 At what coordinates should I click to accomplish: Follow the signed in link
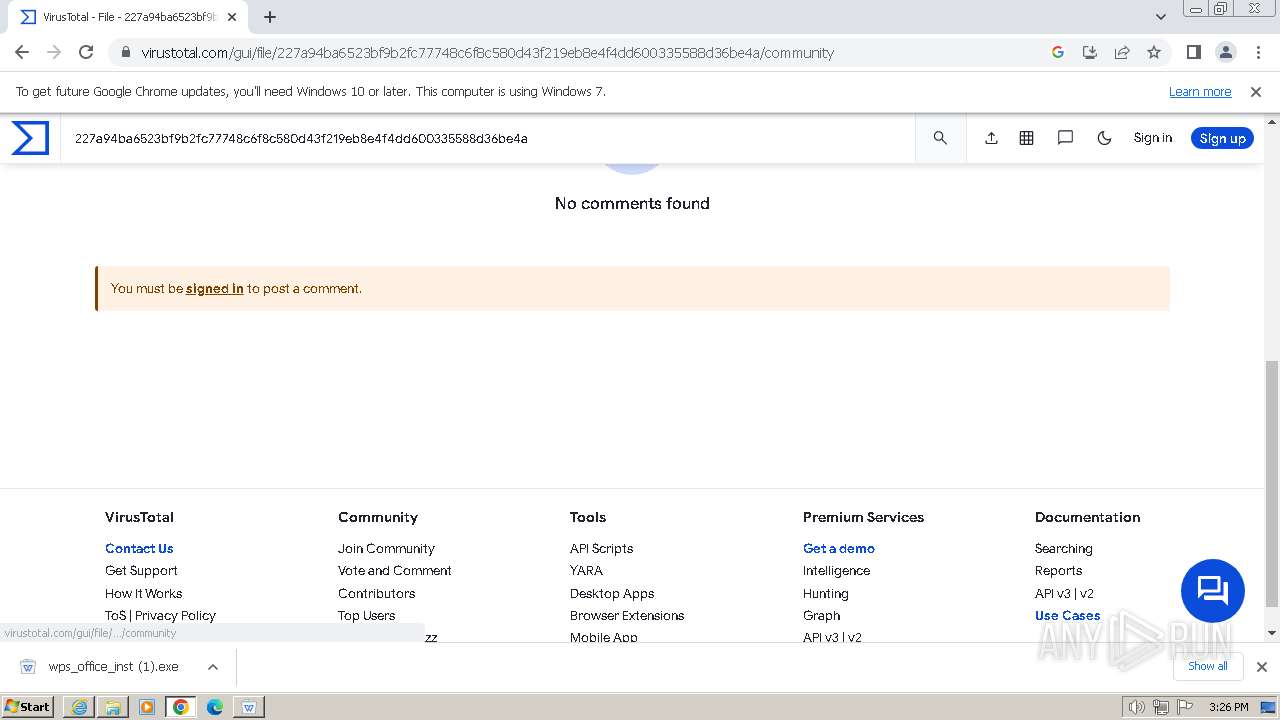coord(214,288)
